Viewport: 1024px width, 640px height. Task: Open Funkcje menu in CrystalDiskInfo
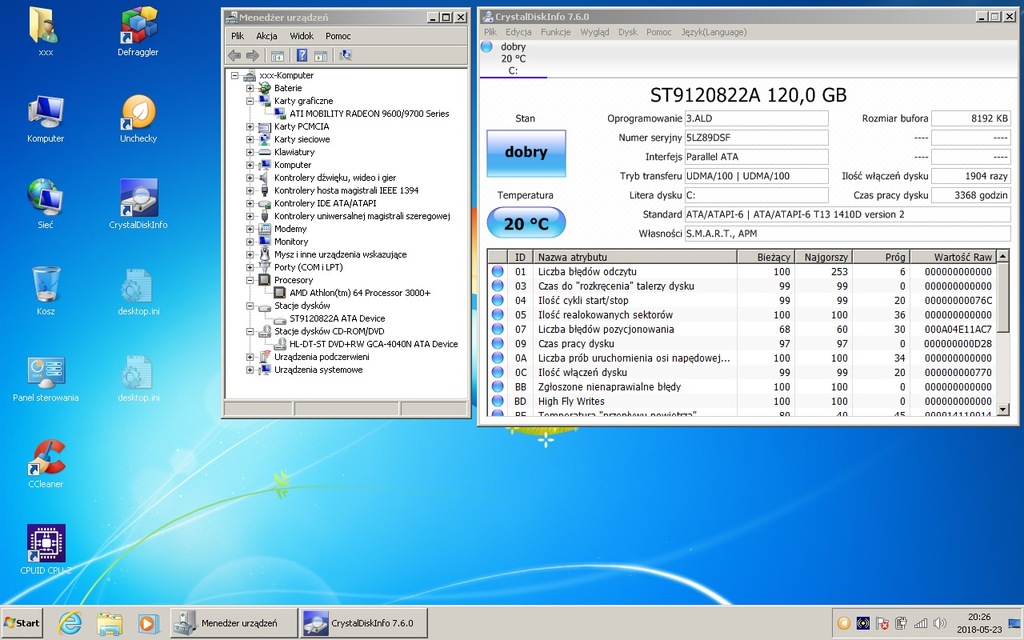[556, 32]
